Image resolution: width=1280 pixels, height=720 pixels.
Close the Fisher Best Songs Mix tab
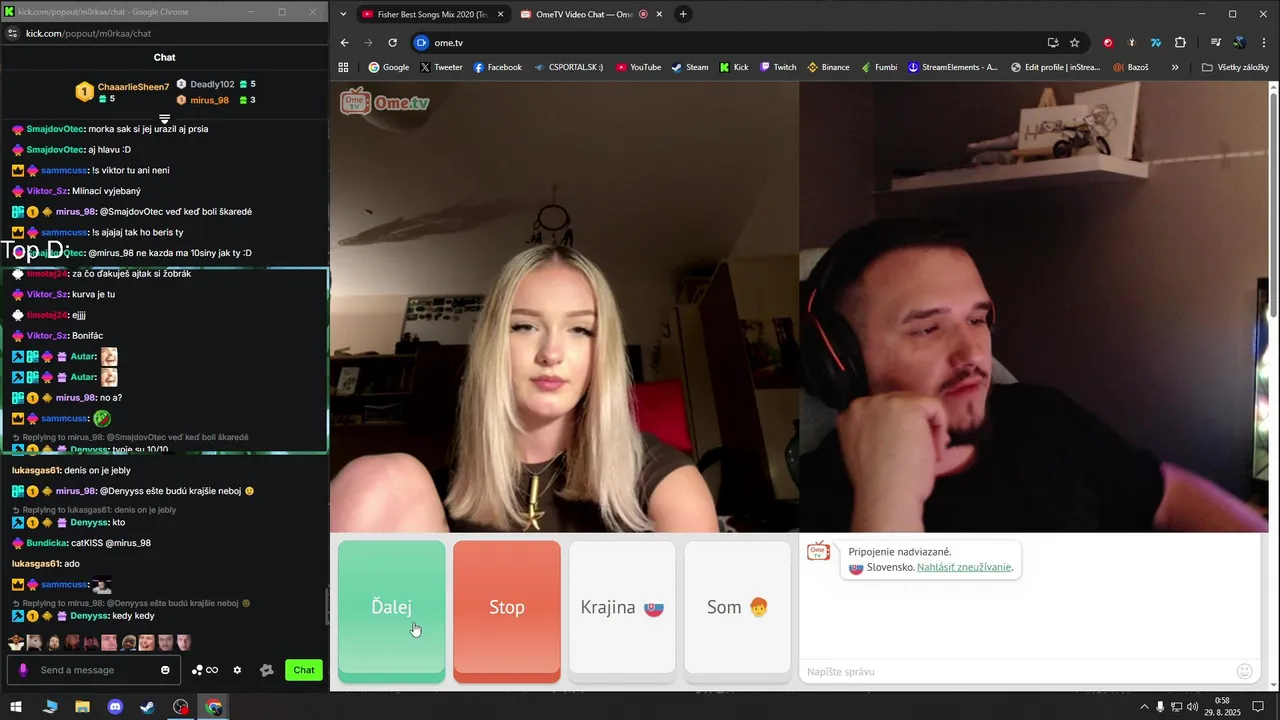(x=501, y=14)
